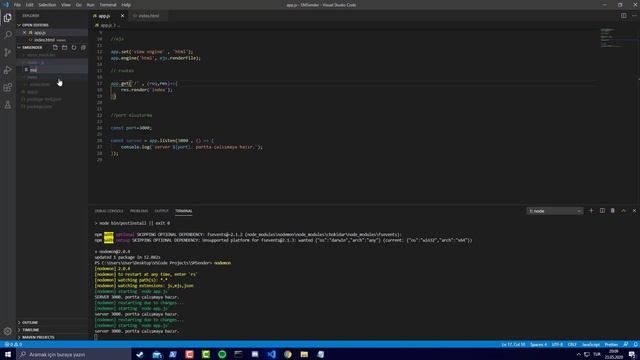Viewport: 640px width, 360px height.
Task: Switch to the index.html editor tab
Action: [x=148, y=16]
